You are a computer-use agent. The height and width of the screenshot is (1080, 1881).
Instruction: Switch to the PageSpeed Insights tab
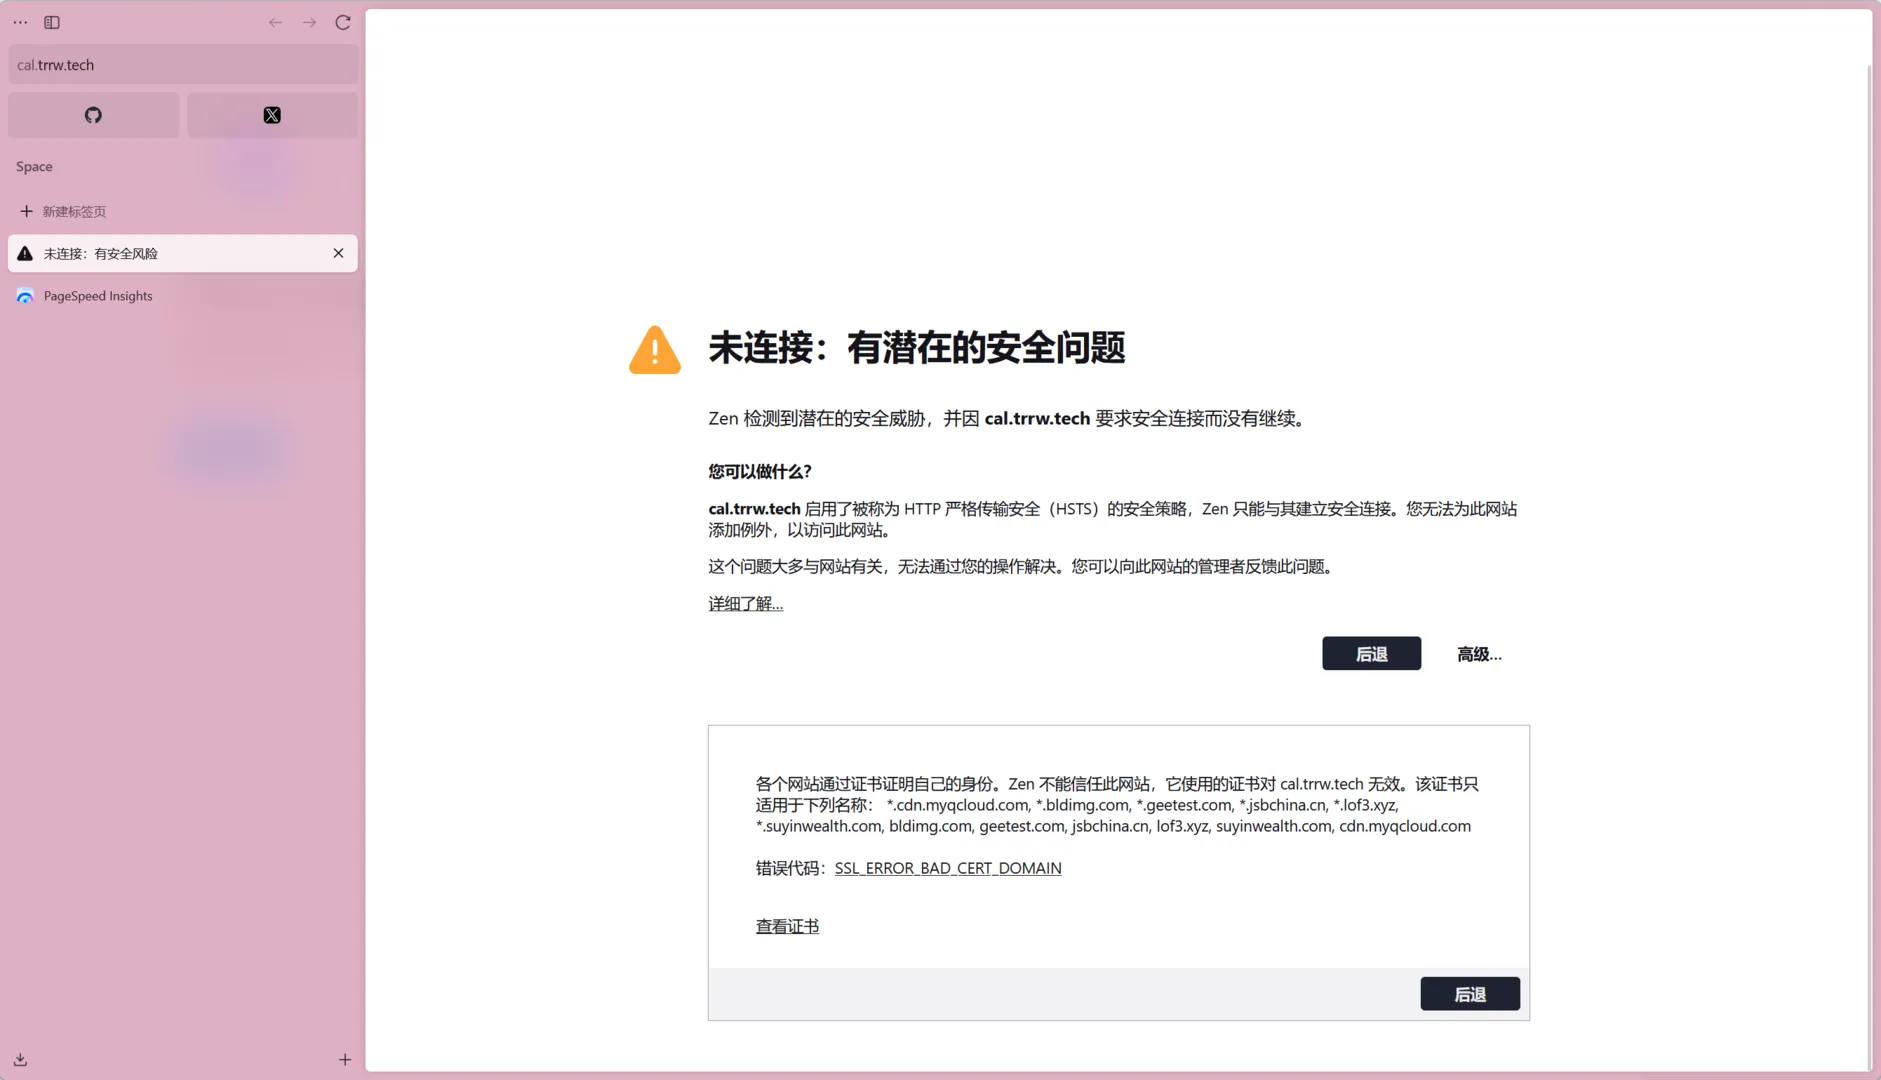(x=97, y=295)
